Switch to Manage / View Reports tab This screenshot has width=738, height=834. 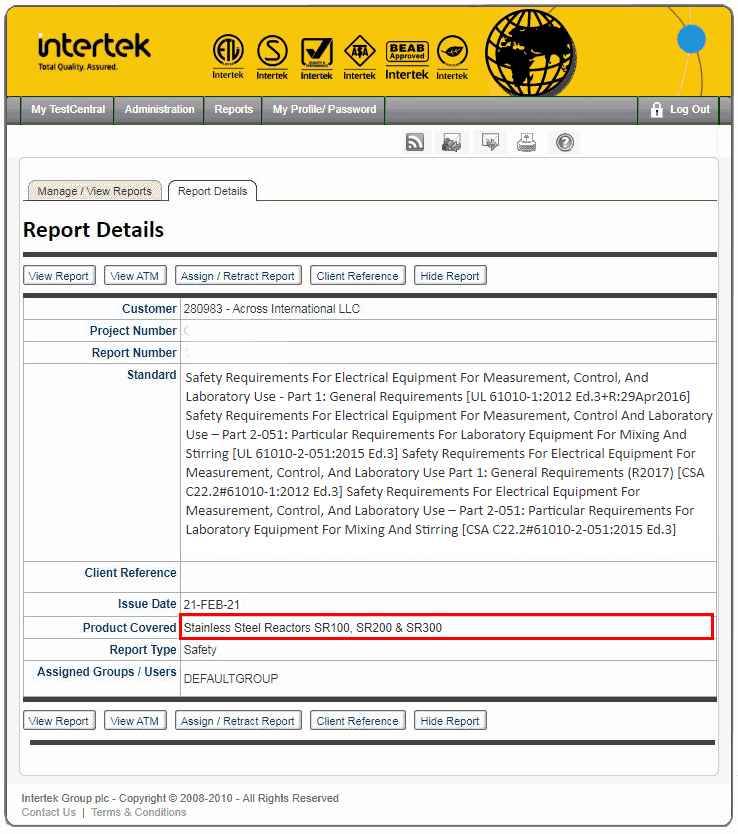click(94, 191)
